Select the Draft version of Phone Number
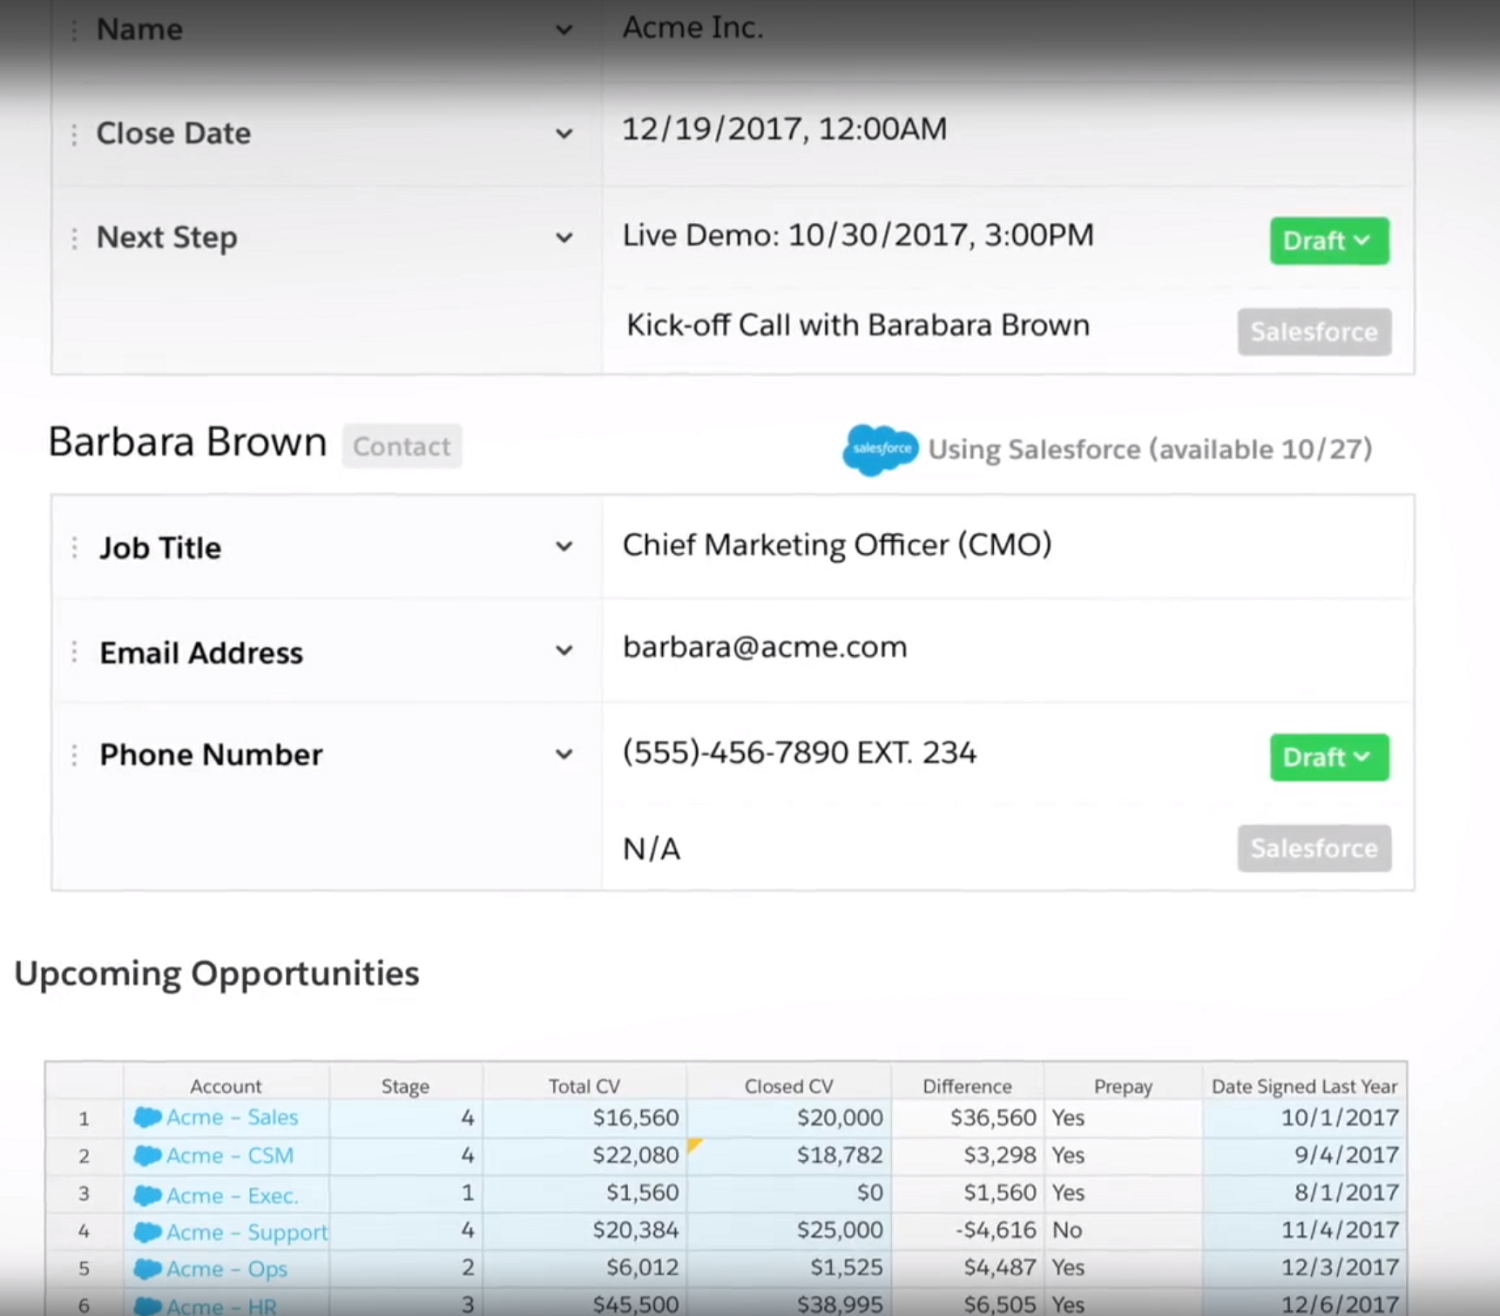This screenshot has height=1316, width=1500. point(1328,757)
